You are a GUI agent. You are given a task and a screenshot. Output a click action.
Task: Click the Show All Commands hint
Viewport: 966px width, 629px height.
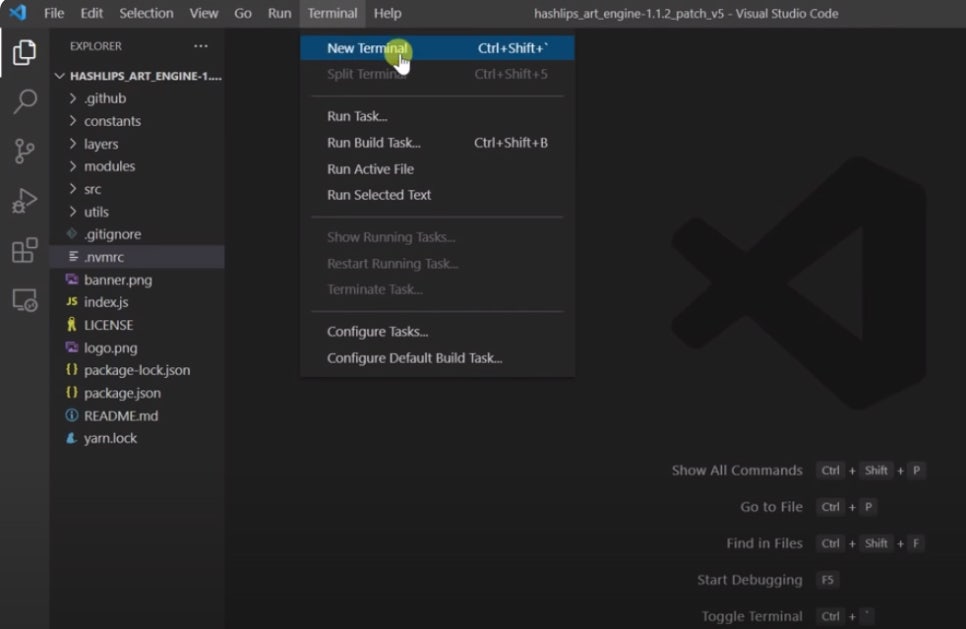pos(737,470)
